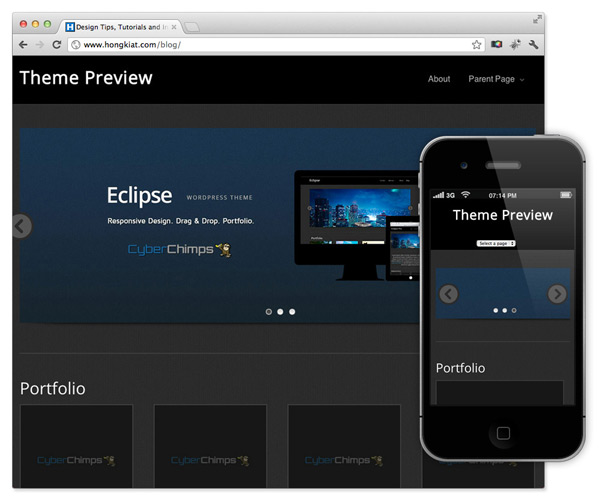Click the fullscreen arrows icon in title bar
Image resolution: width=600 pixels, height=500 pixels.
[537, 19]
